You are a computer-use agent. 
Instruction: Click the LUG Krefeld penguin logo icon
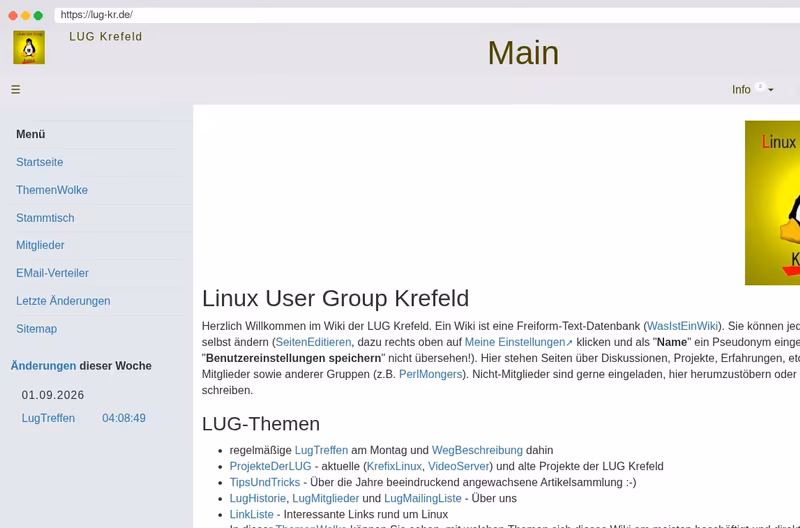[x=29, y=47]
